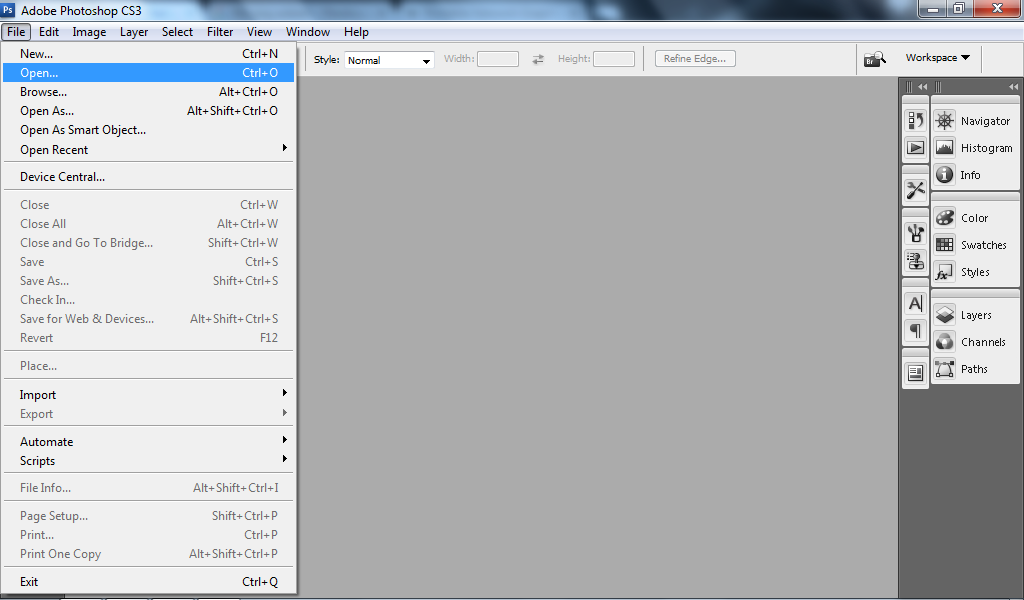Open the Tool Presets panel icon
Viewport: 1024px width, 600px height.
click(916, 190)
